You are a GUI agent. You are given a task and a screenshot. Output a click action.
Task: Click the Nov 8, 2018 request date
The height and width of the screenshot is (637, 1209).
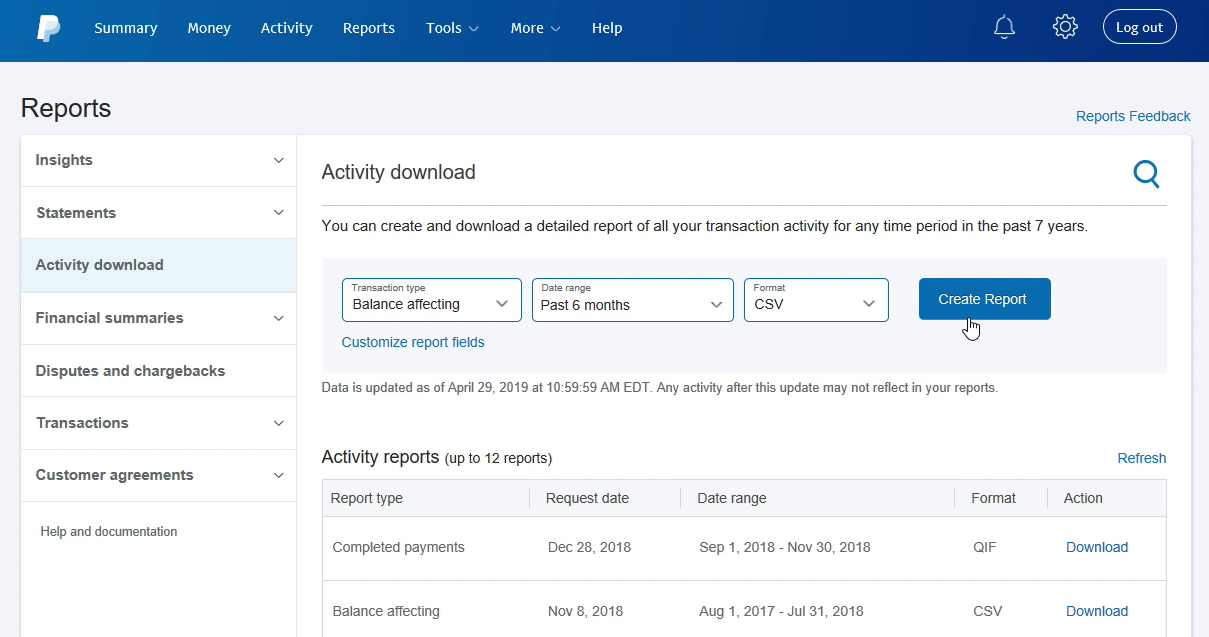[x=586, y=611]
